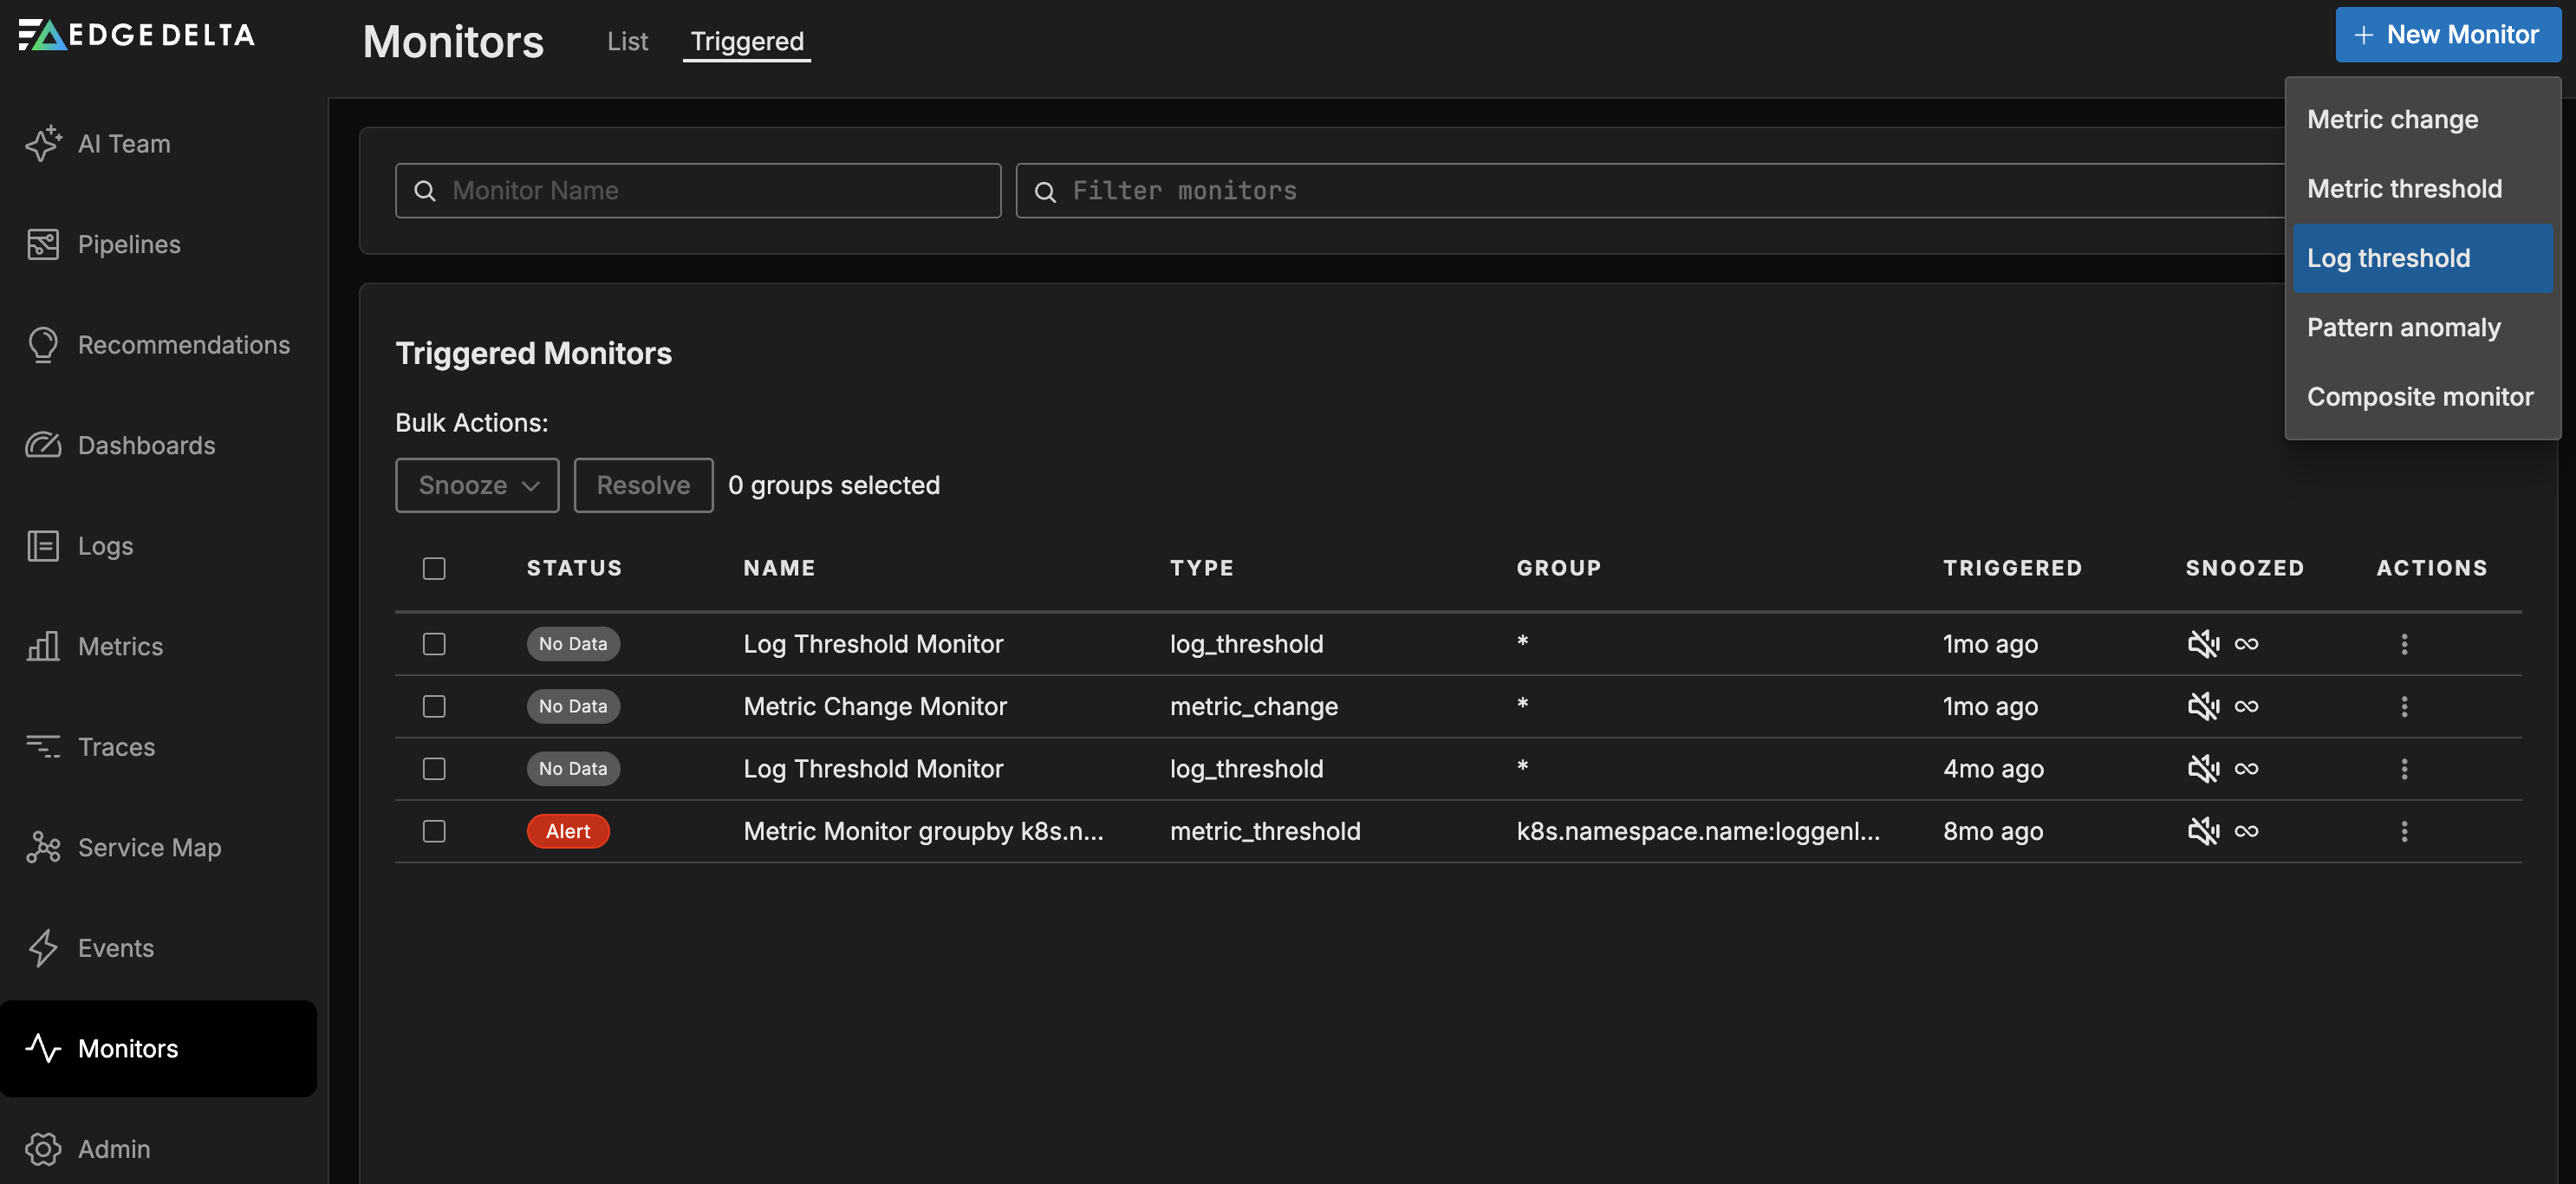Click the Resolve button

point(643,485)
